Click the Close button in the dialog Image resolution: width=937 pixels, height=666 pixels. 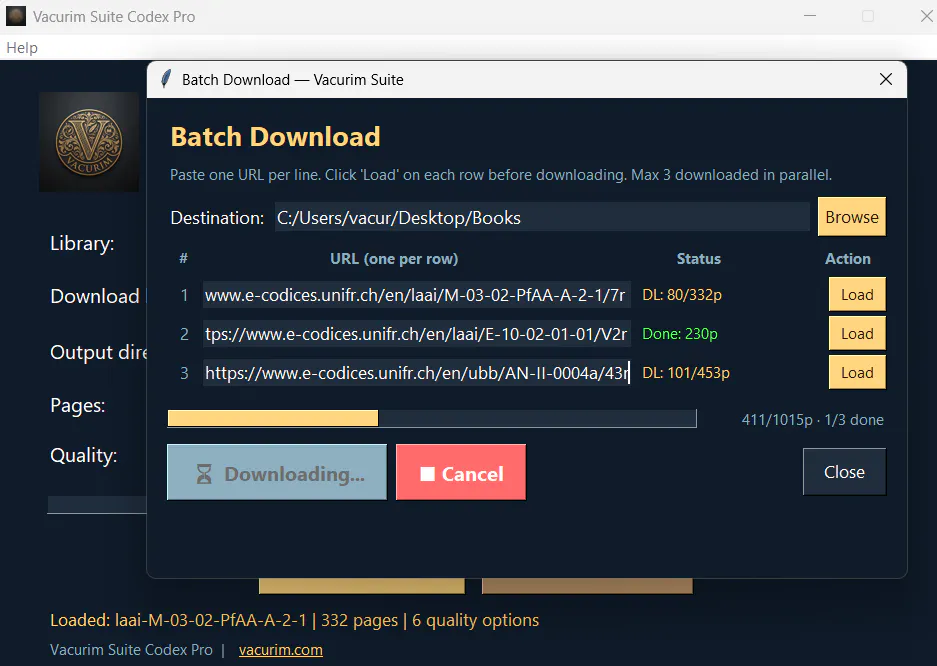pyautogui.click(x=844, y=472)
